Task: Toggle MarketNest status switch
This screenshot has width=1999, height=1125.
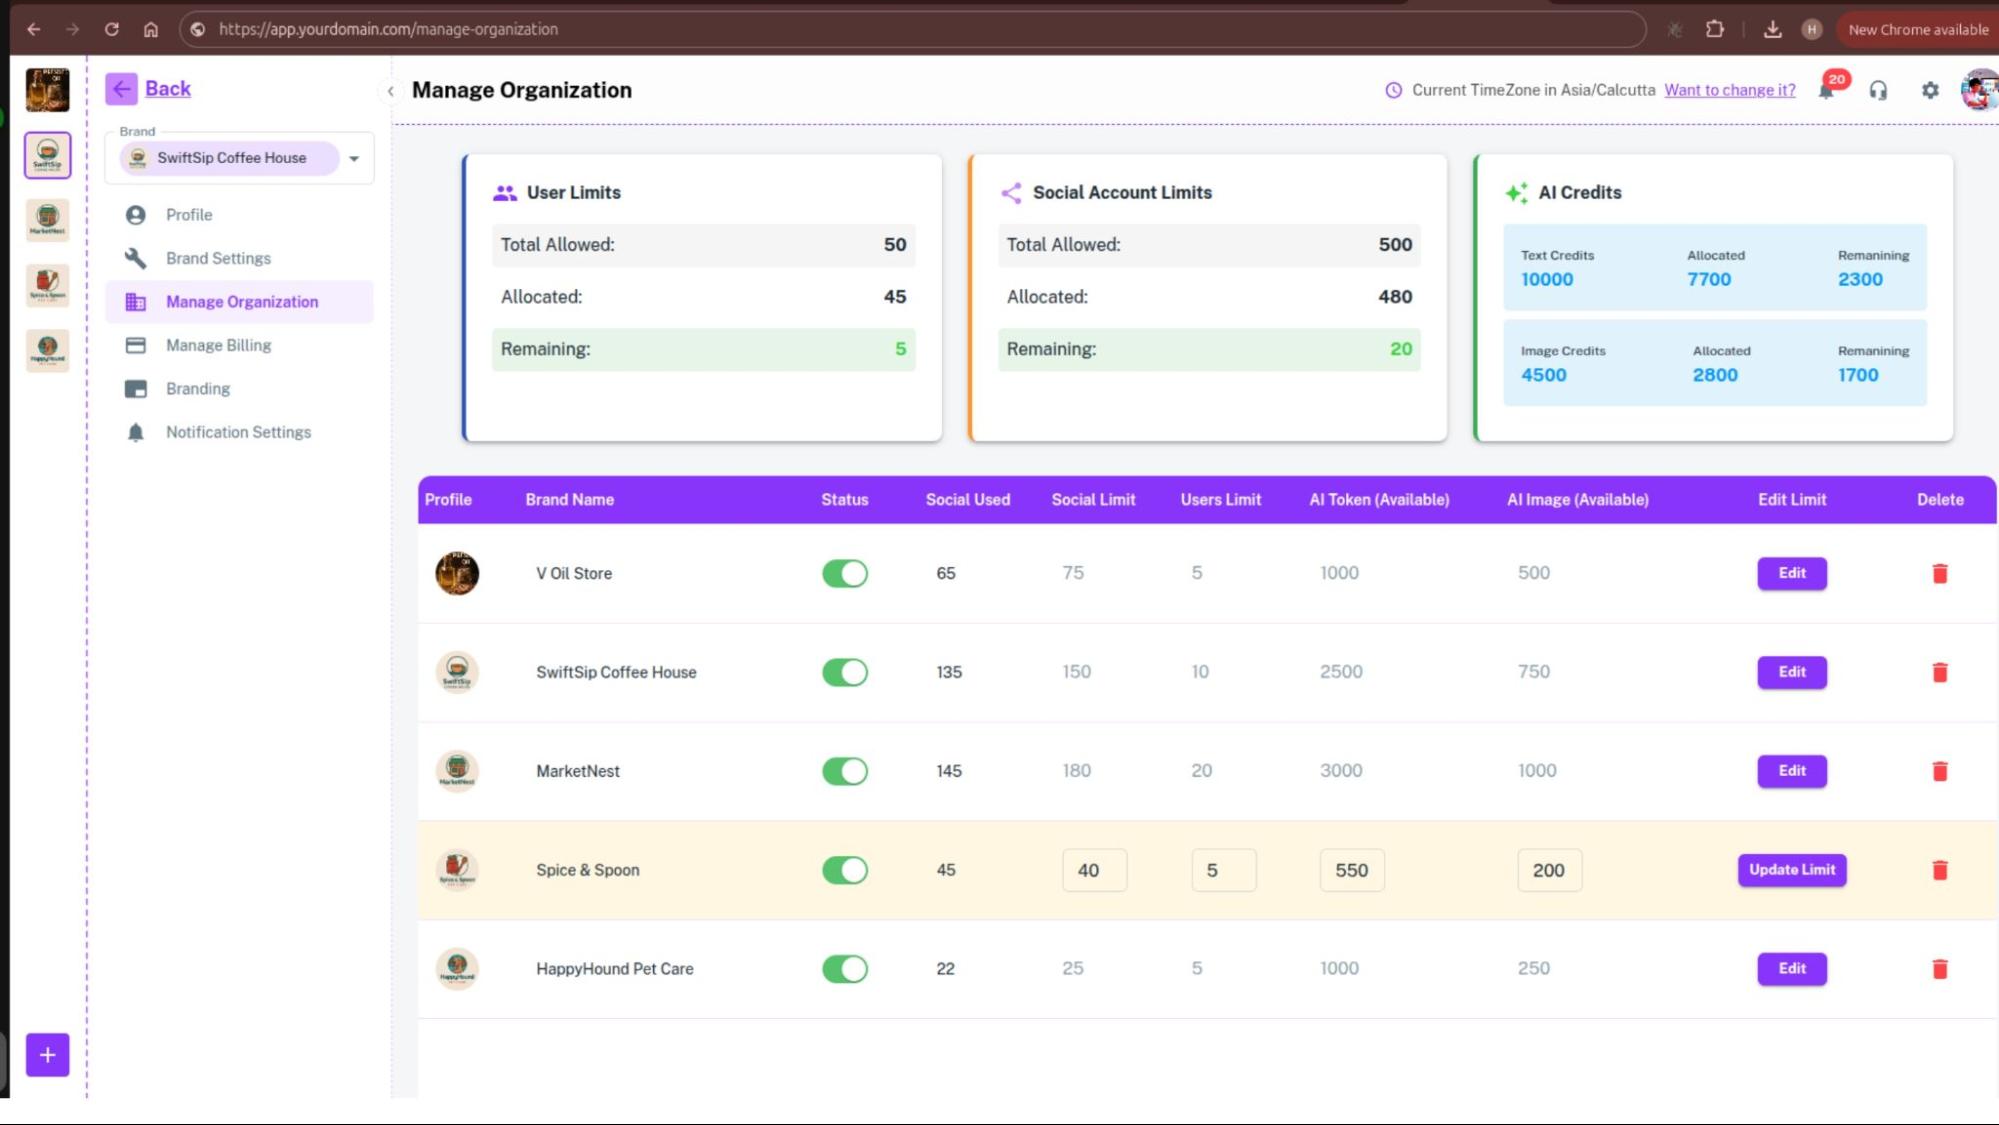Action: (x=845, y=771)
